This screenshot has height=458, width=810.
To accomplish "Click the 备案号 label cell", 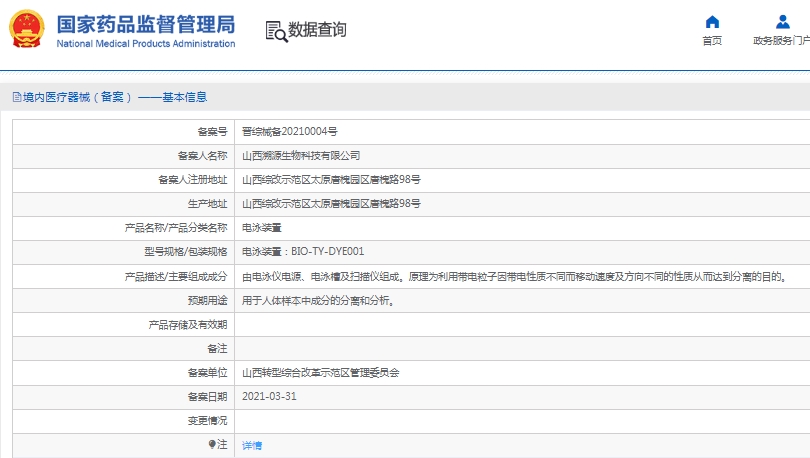I will point(123,132).
